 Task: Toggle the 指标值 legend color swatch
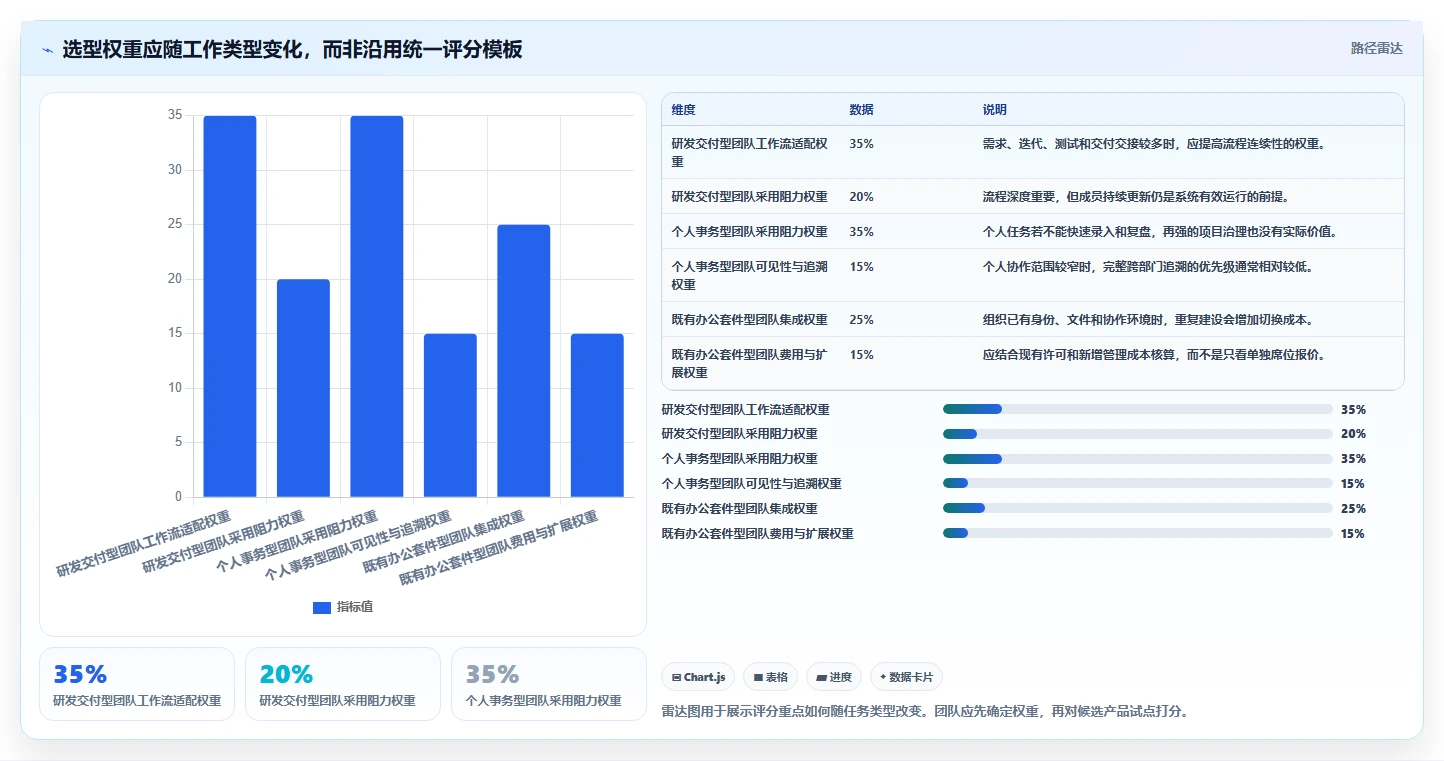click(x=322, y=608)
